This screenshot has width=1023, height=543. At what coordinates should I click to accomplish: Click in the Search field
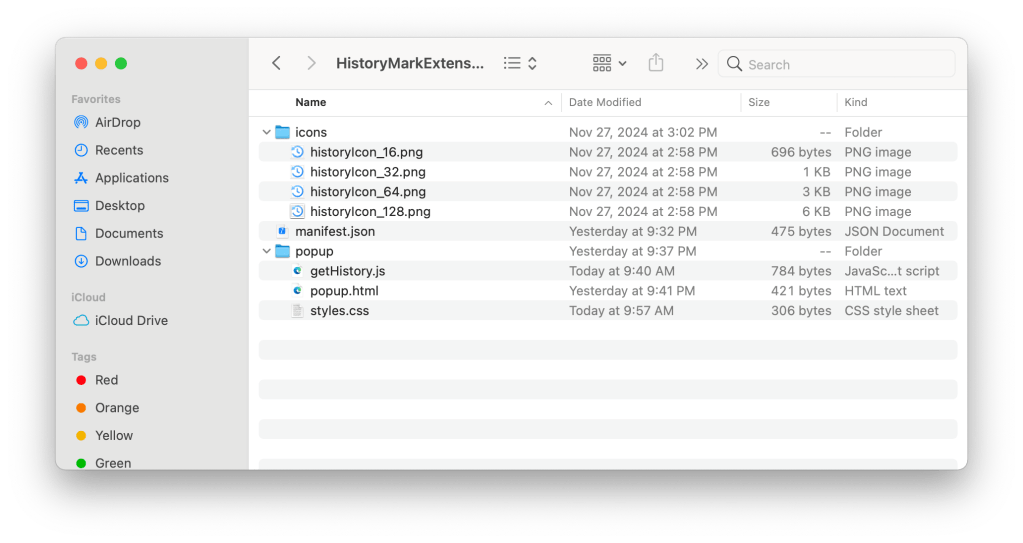coord(845,64)
